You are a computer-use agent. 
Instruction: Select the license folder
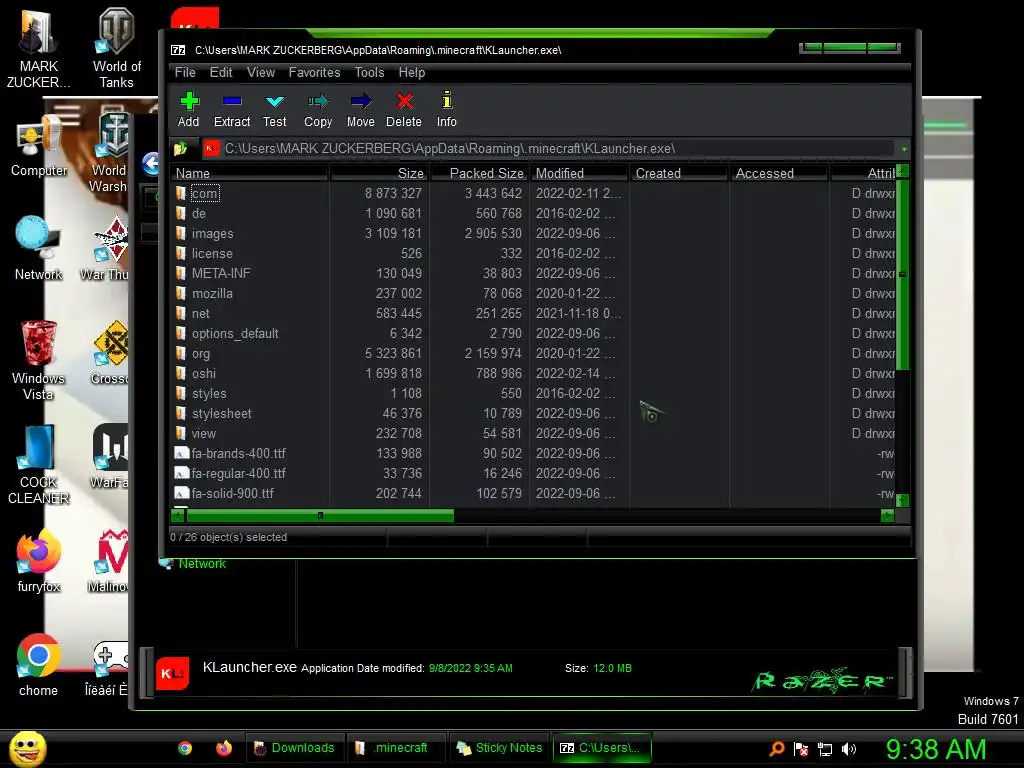[x=212, y=253]
